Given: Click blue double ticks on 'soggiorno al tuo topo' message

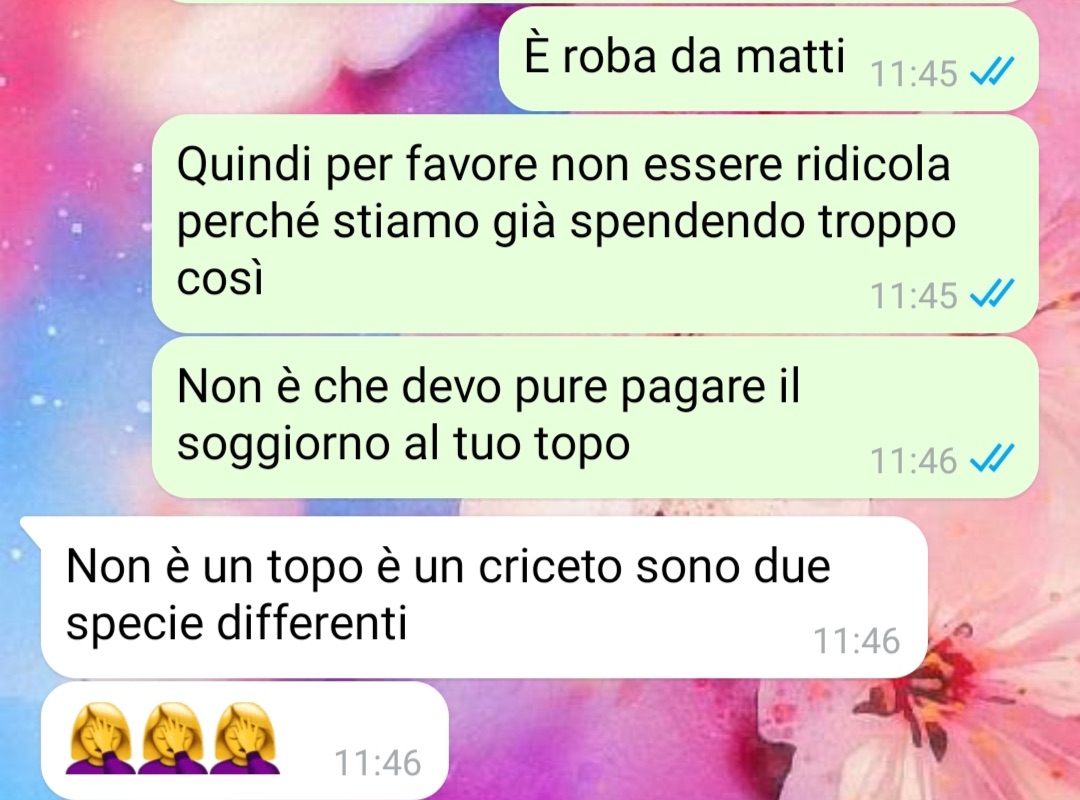Looking at the screenshot, I should [x=992, y=459].
